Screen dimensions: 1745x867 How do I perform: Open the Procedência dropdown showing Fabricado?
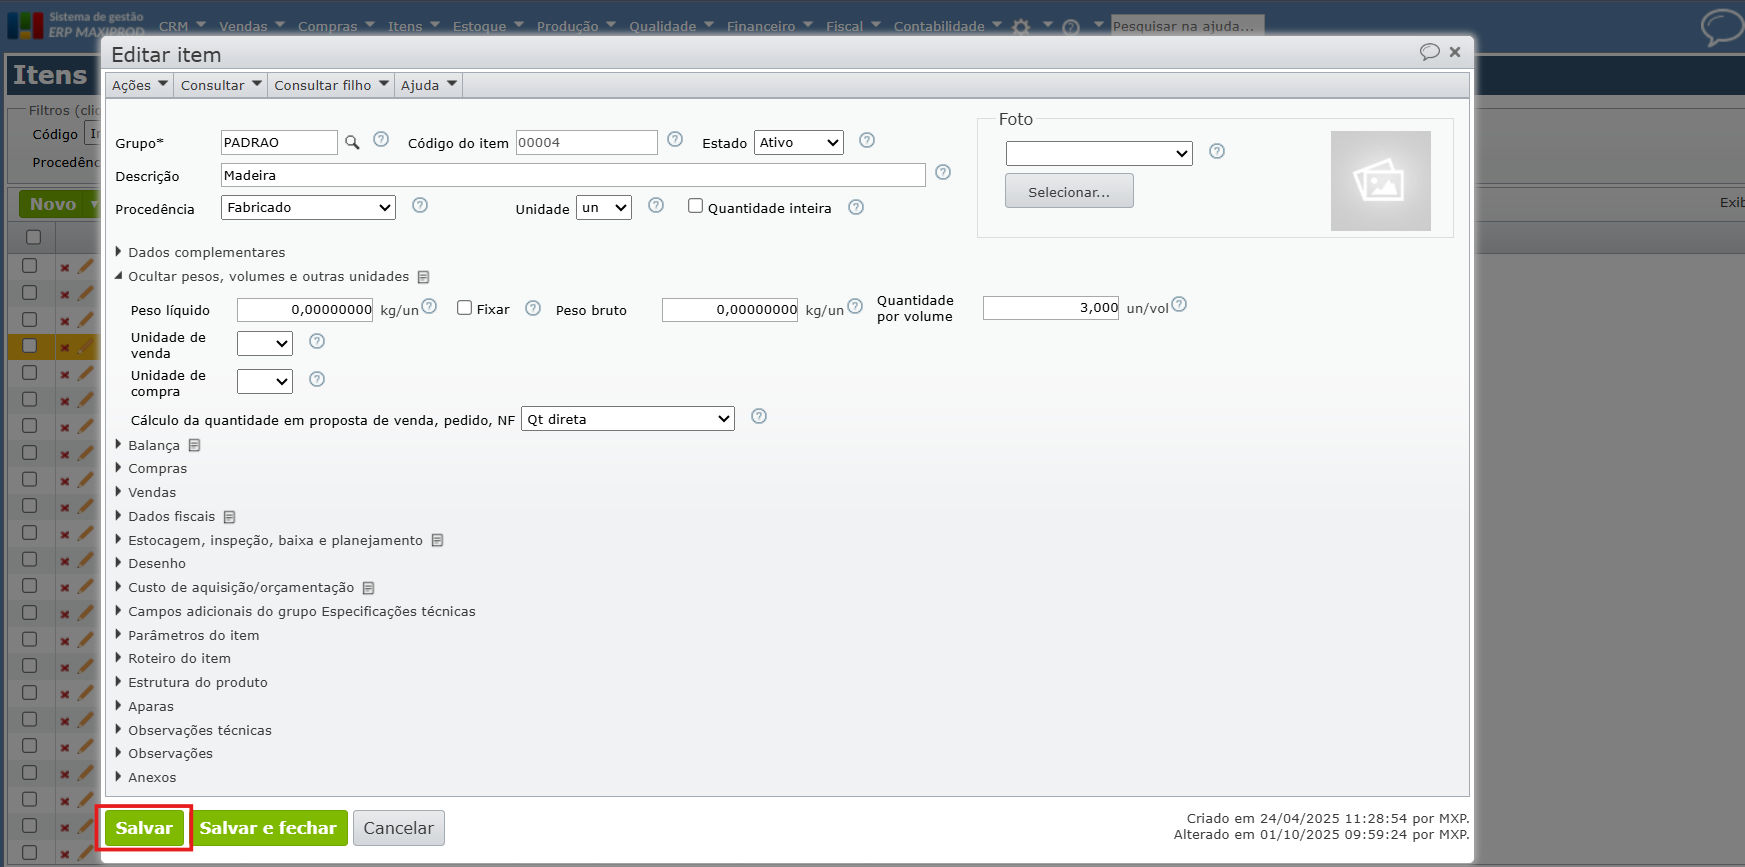[x=308, y=207]
